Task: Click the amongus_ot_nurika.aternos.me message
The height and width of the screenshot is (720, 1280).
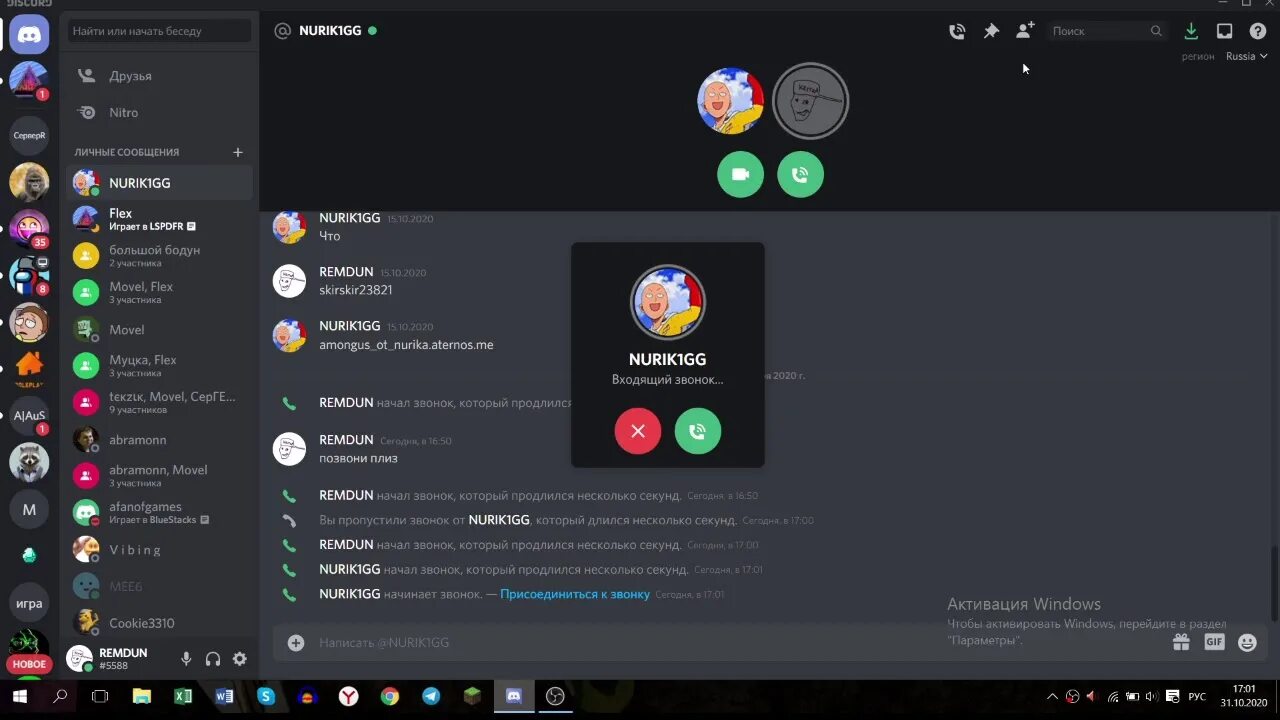Action: [406, 345]
